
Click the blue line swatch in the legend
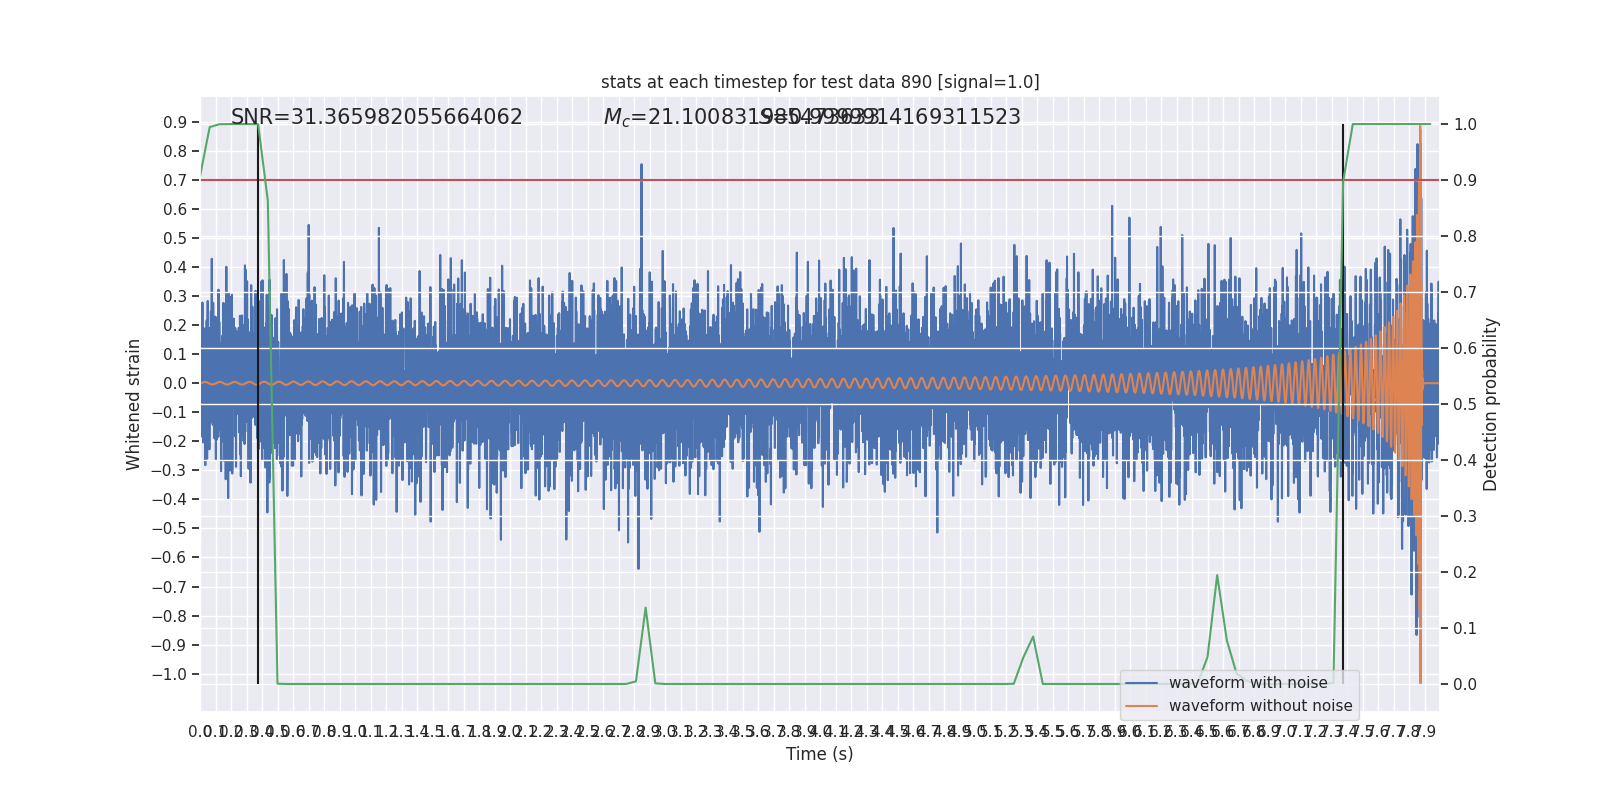click(1141, 683)
